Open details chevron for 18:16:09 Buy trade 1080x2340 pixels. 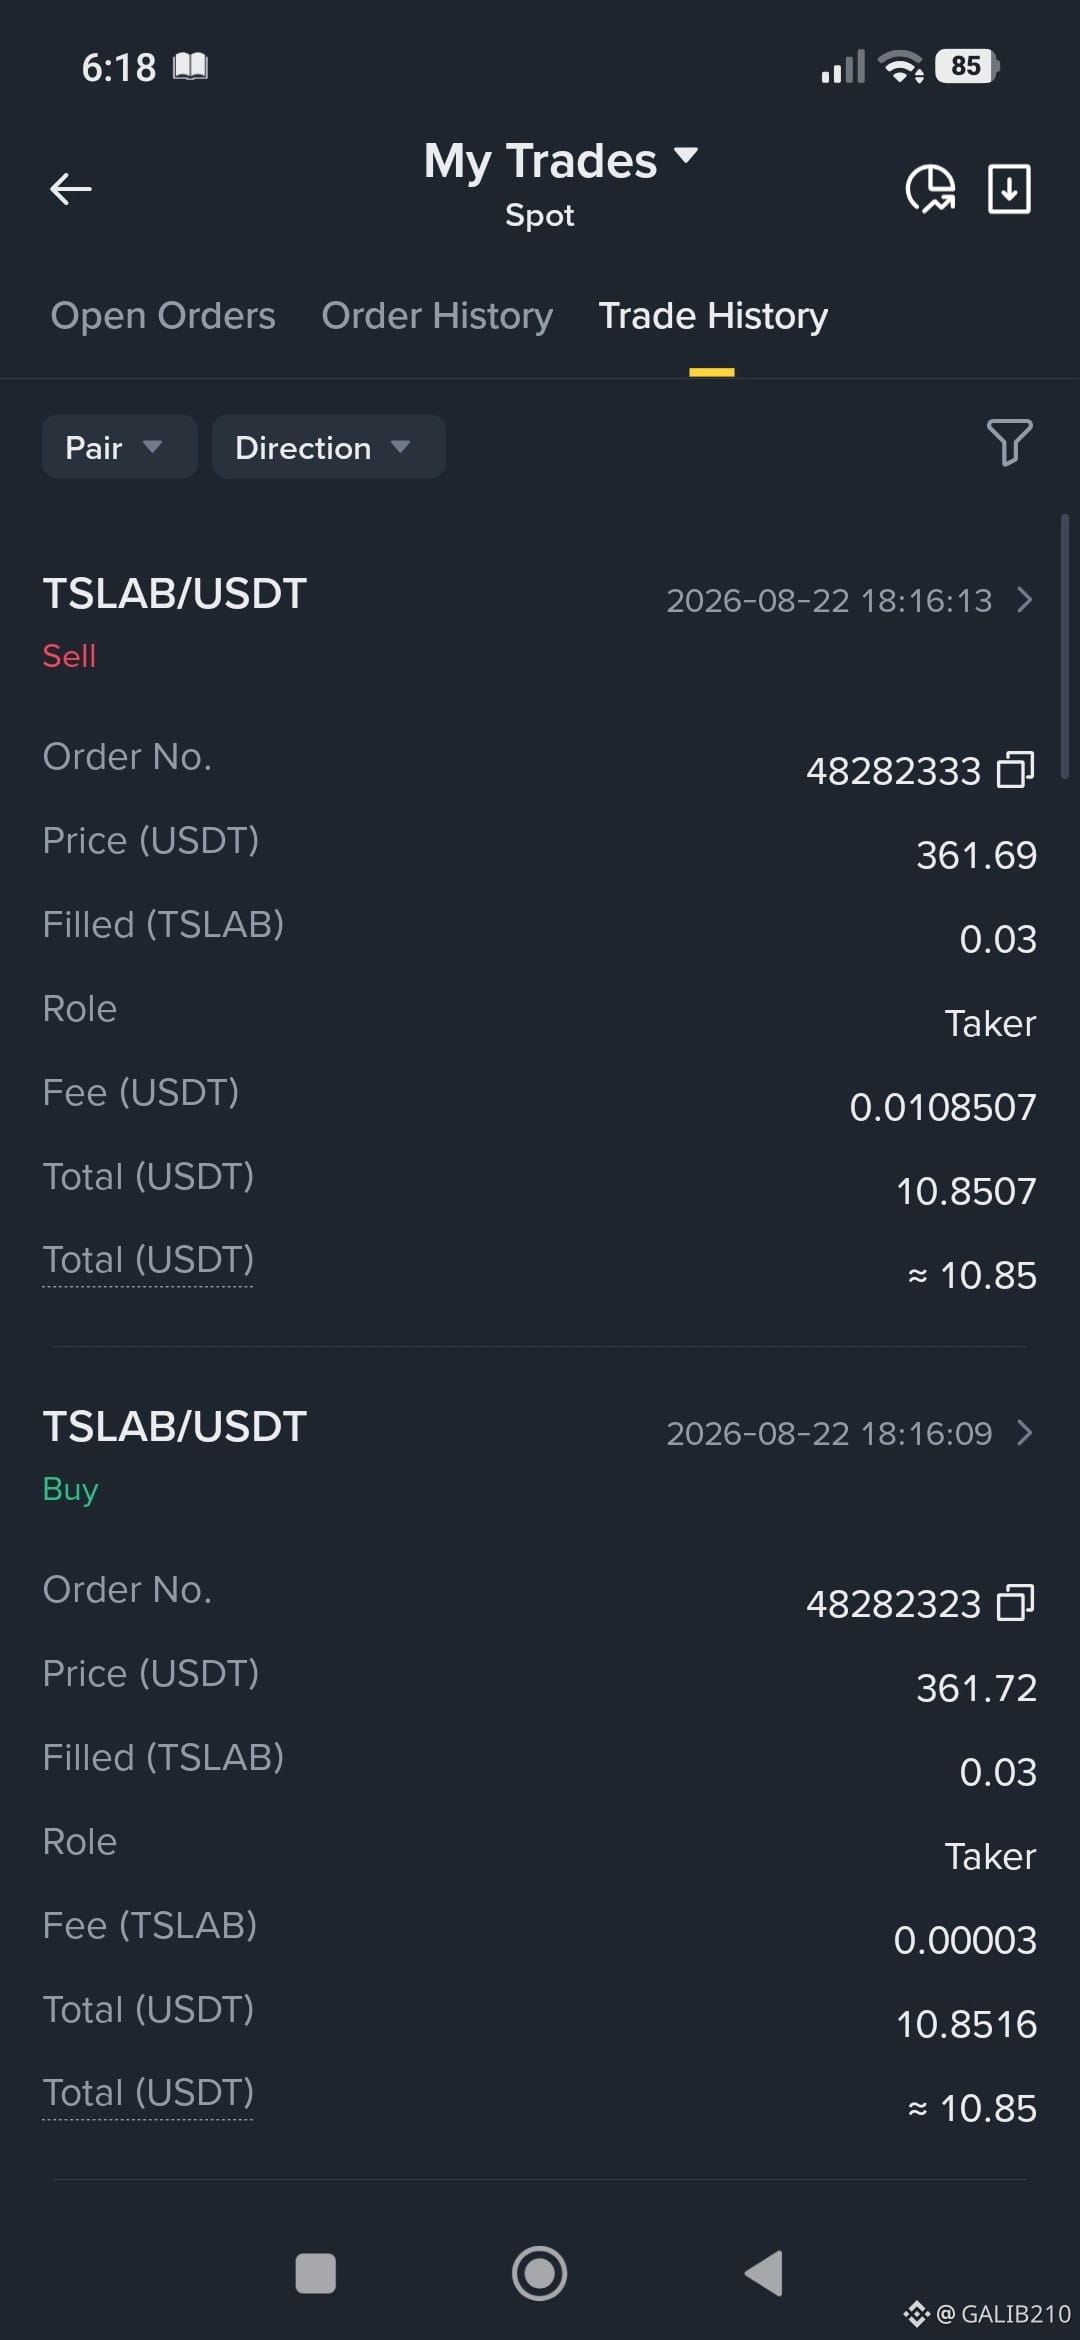point(1024,1433)
